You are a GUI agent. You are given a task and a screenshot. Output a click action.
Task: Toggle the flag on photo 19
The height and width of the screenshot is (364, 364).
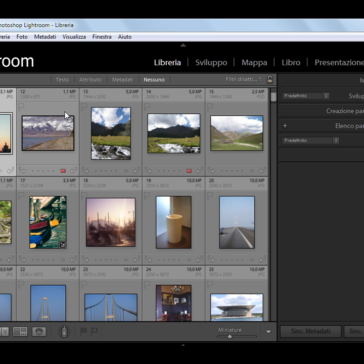tap(147, 195)
